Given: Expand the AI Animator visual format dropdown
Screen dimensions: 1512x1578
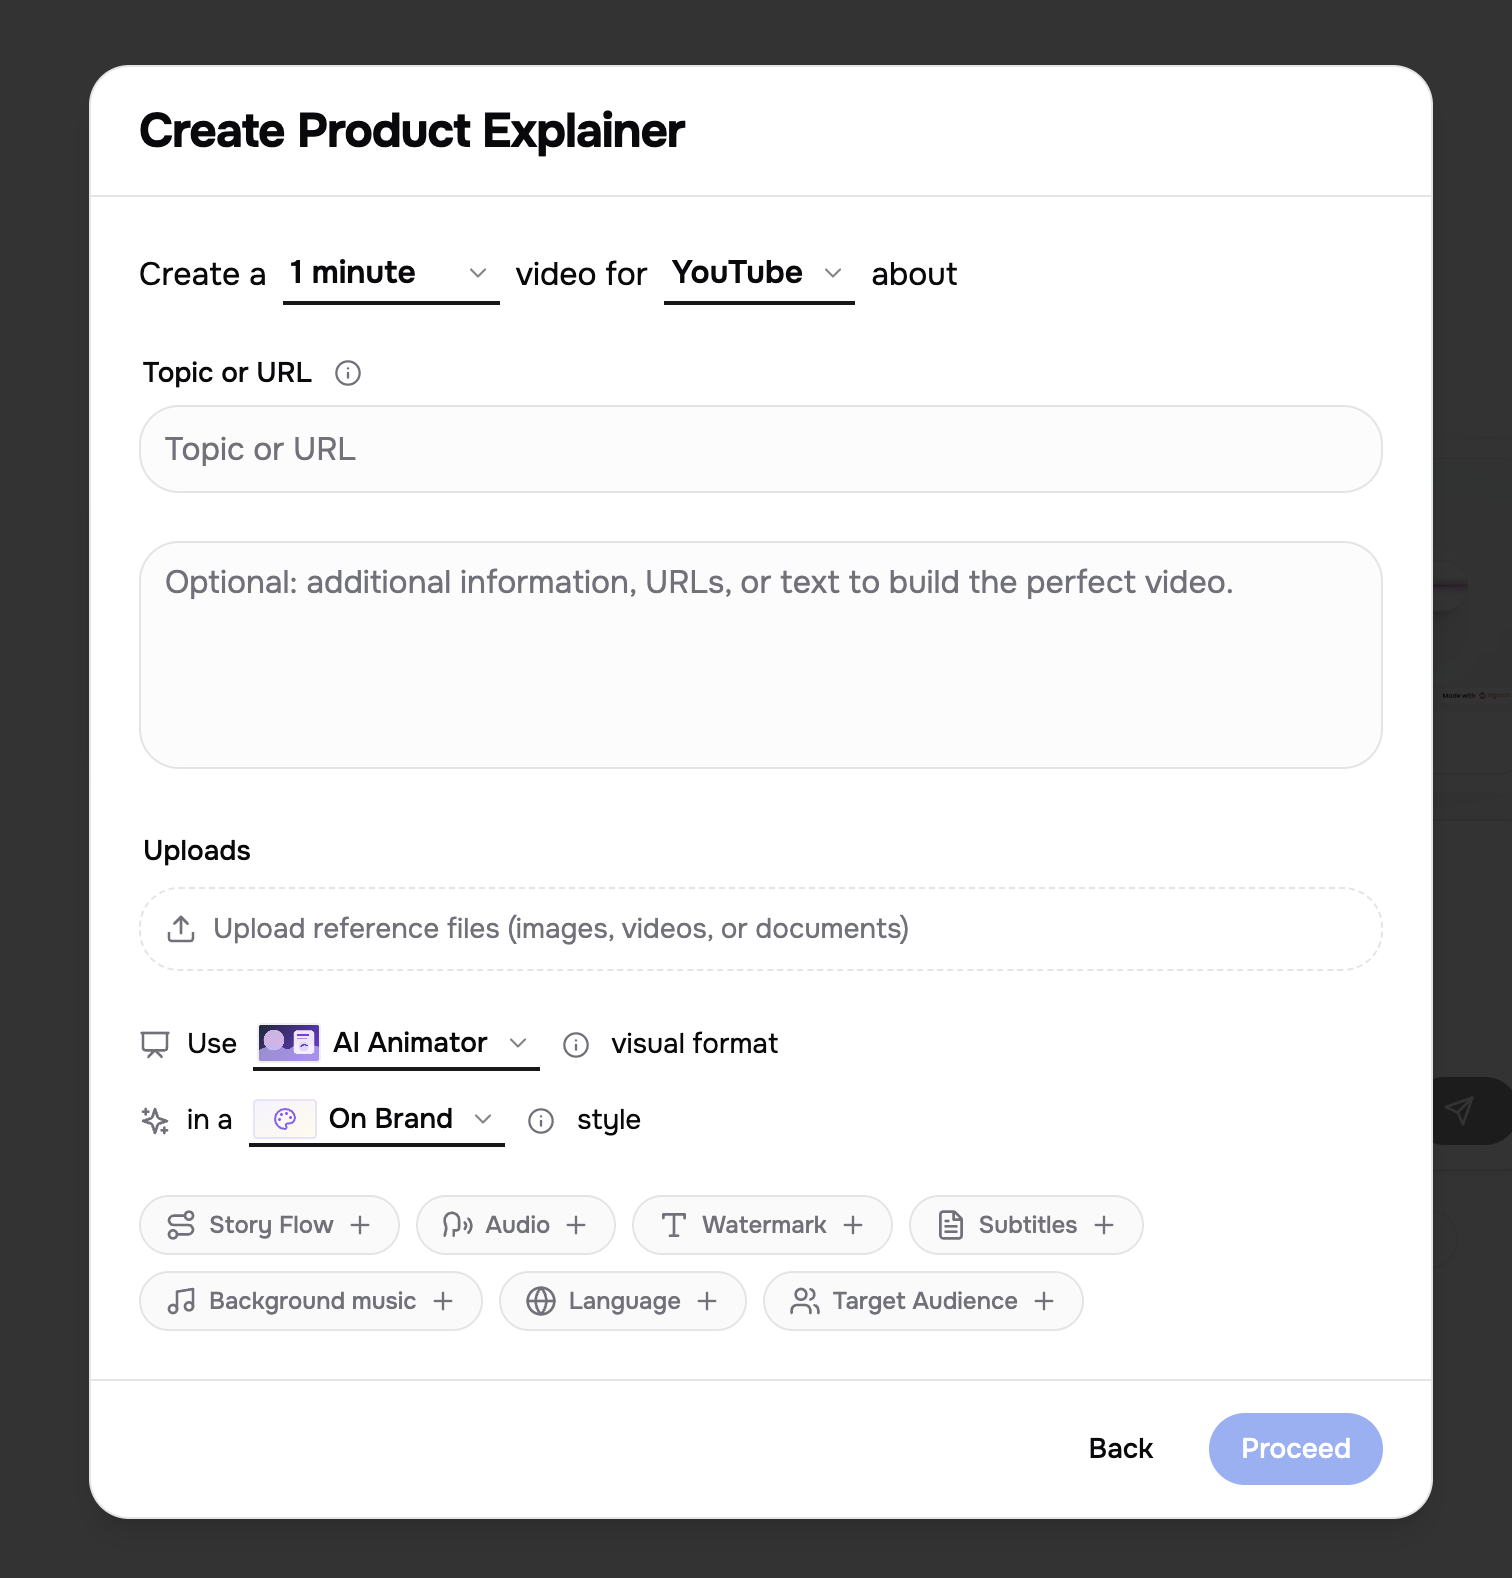Looking at the screenshot, I should (396, 1043).
